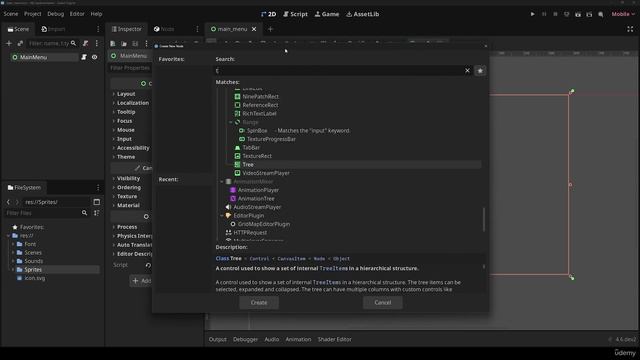Switch to Script workspace

point(296,14)
